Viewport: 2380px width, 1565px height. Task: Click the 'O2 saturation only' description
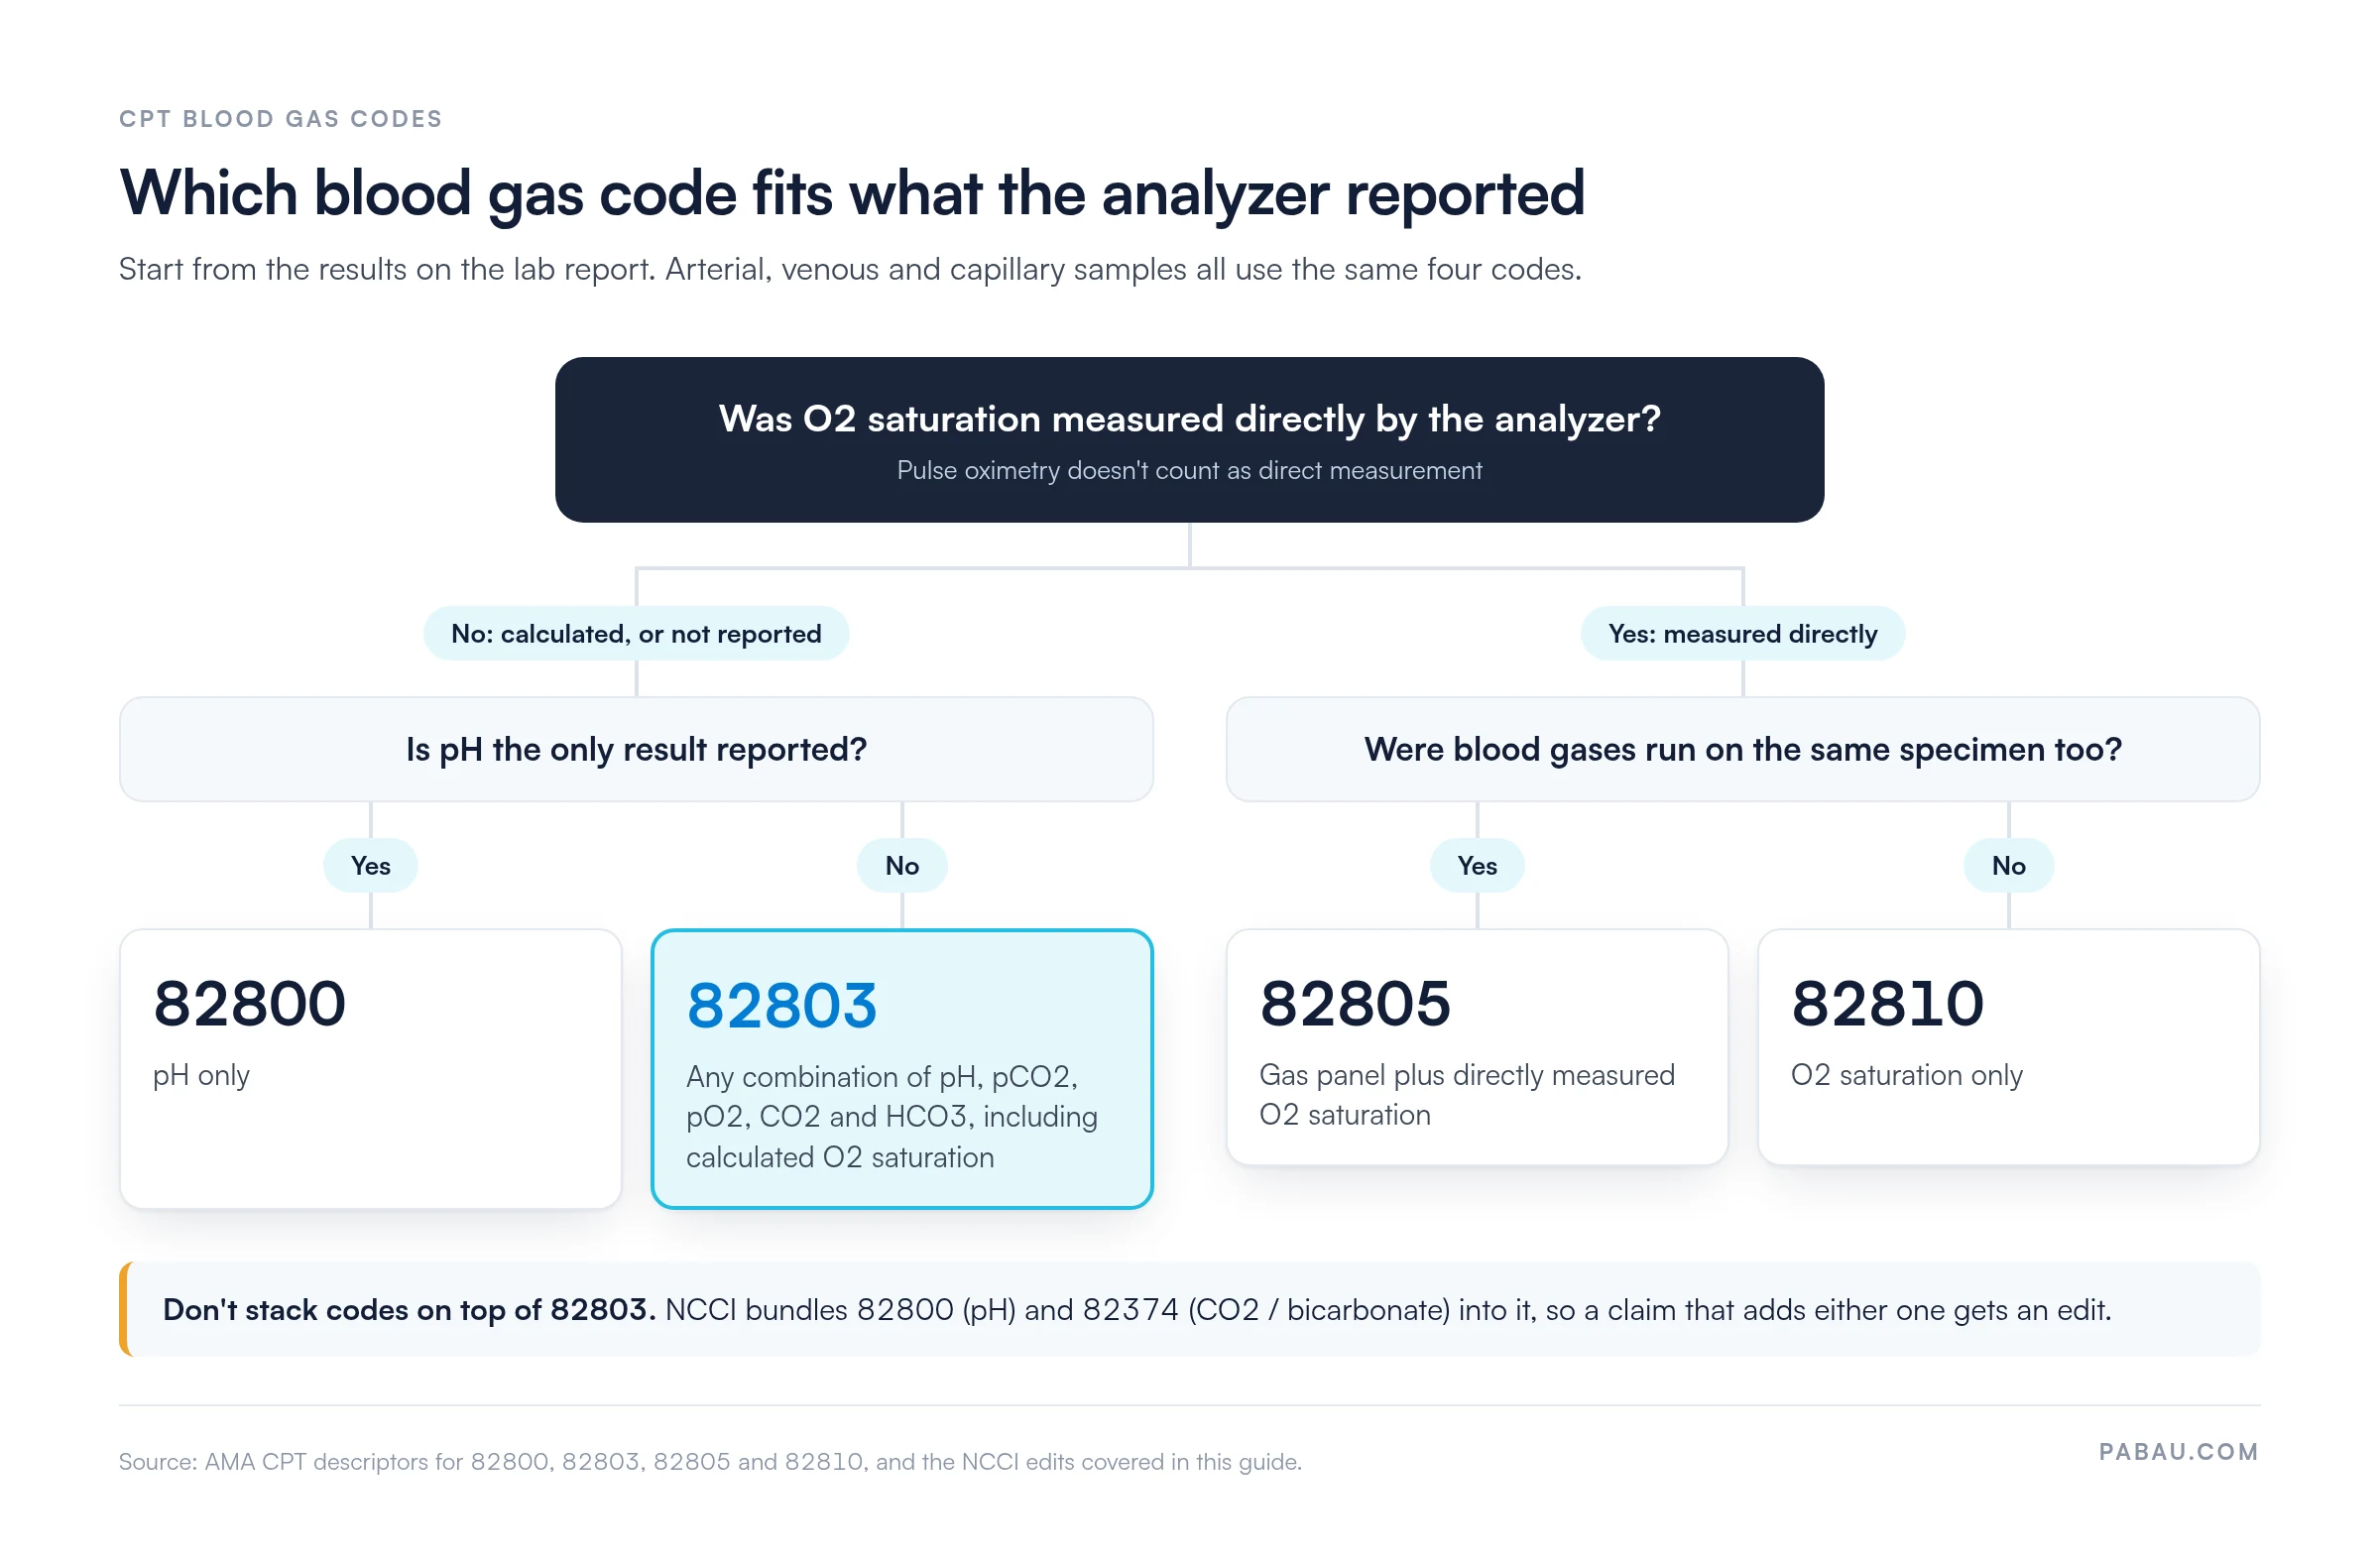click(1906, 1075)
